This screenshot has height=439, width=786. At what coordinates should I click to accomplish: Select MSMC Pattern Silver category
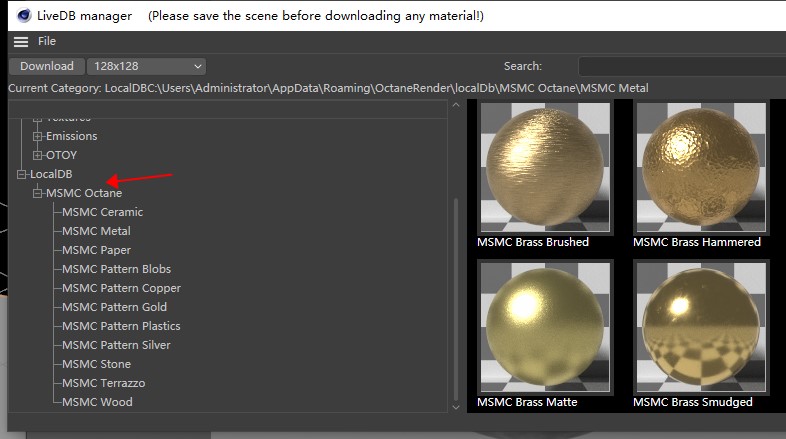click(x=116, y=345)
